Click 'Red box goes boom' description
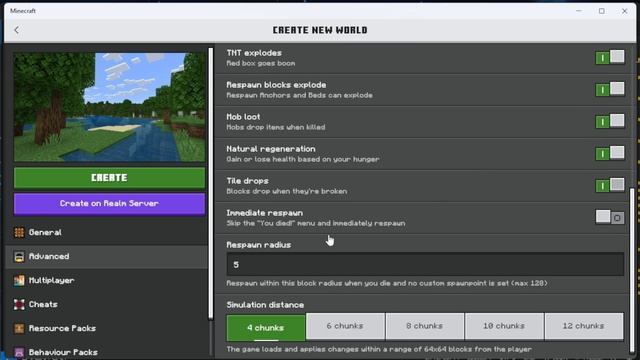 pyautogui.click(x=261, y=63)
